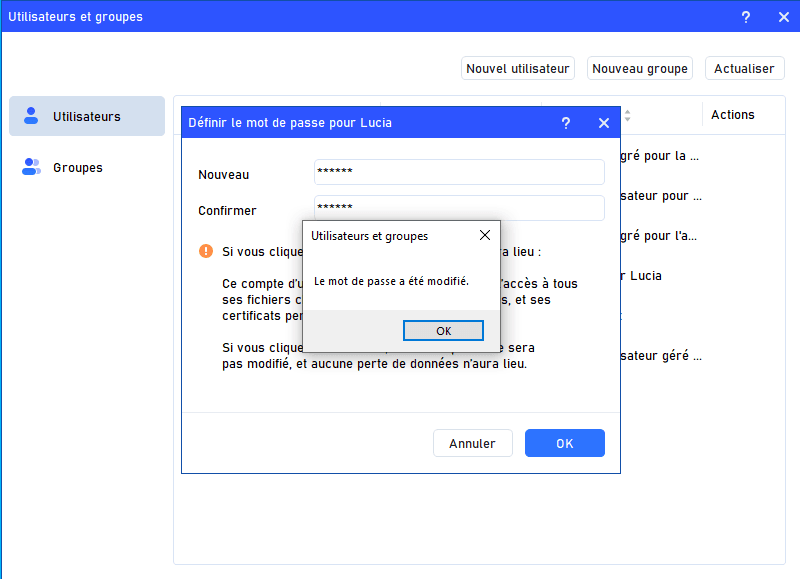Click the Nouveau groupe button
Image resolution: width=800 pixels, height=579 pixels.
[x=640, y=69]
